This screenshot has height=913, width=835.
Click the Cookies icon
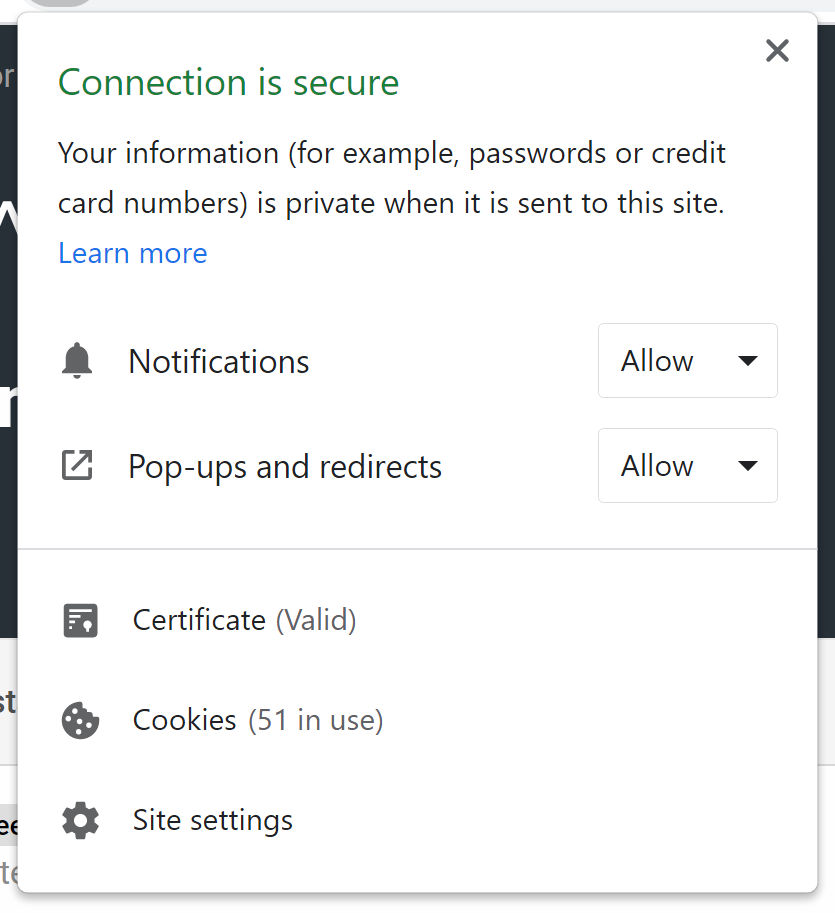tap(80, 720)
